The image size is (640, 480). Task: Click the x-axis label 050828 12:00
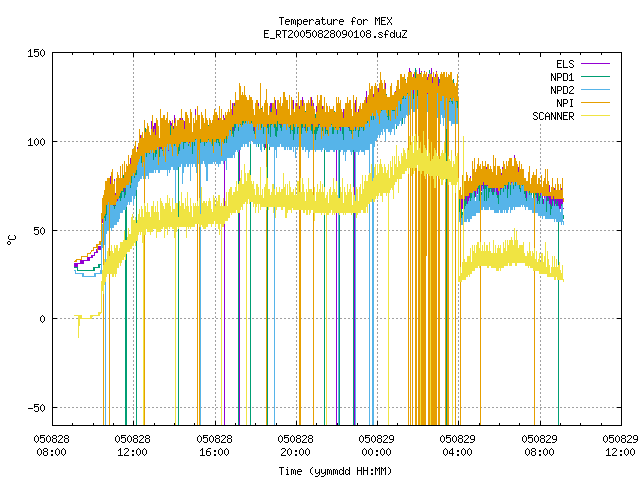(x=133, y=445)
